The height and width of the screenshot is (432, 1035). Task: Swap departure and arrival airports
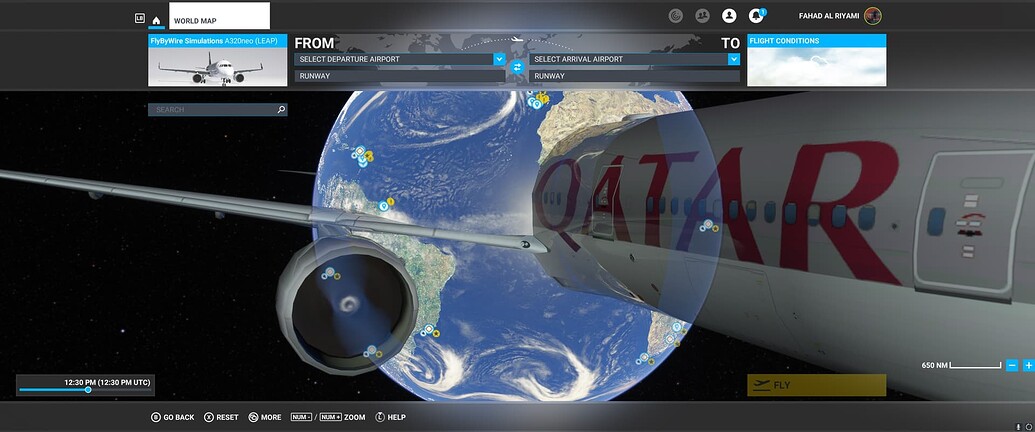pyautogui.click(x=518, y=67)
